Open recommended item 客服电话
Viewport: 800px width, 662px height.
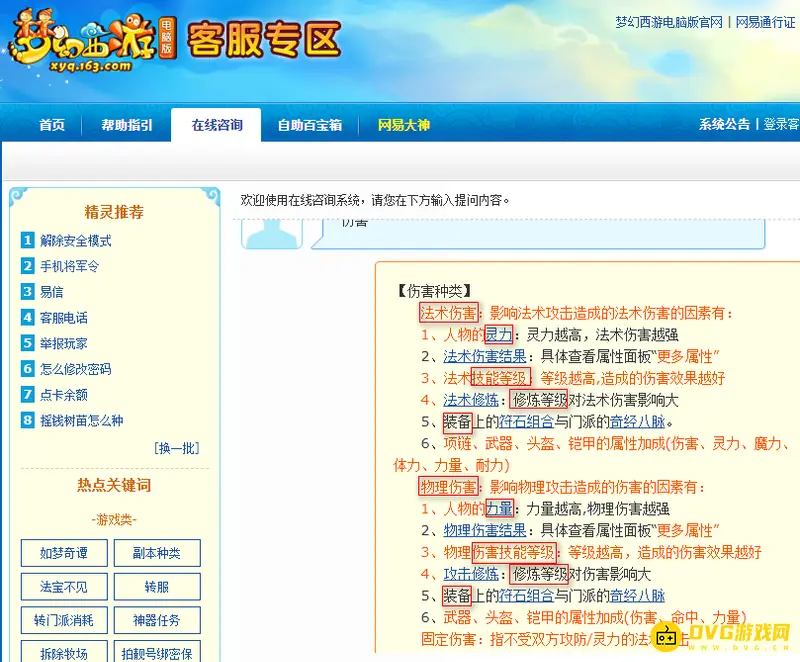pyautogui.click(x=64, y=318)
